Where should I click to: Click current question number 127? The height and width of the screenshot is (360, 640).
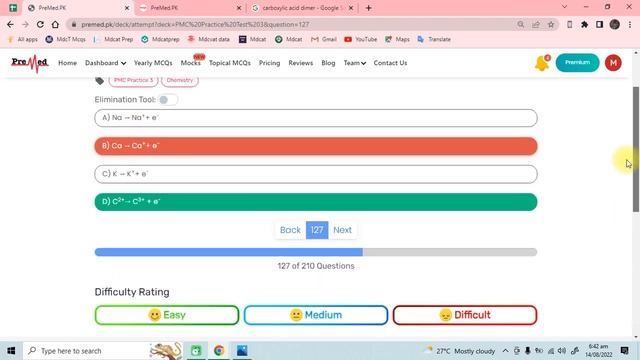pyautogui.click(x=317, y=230)
